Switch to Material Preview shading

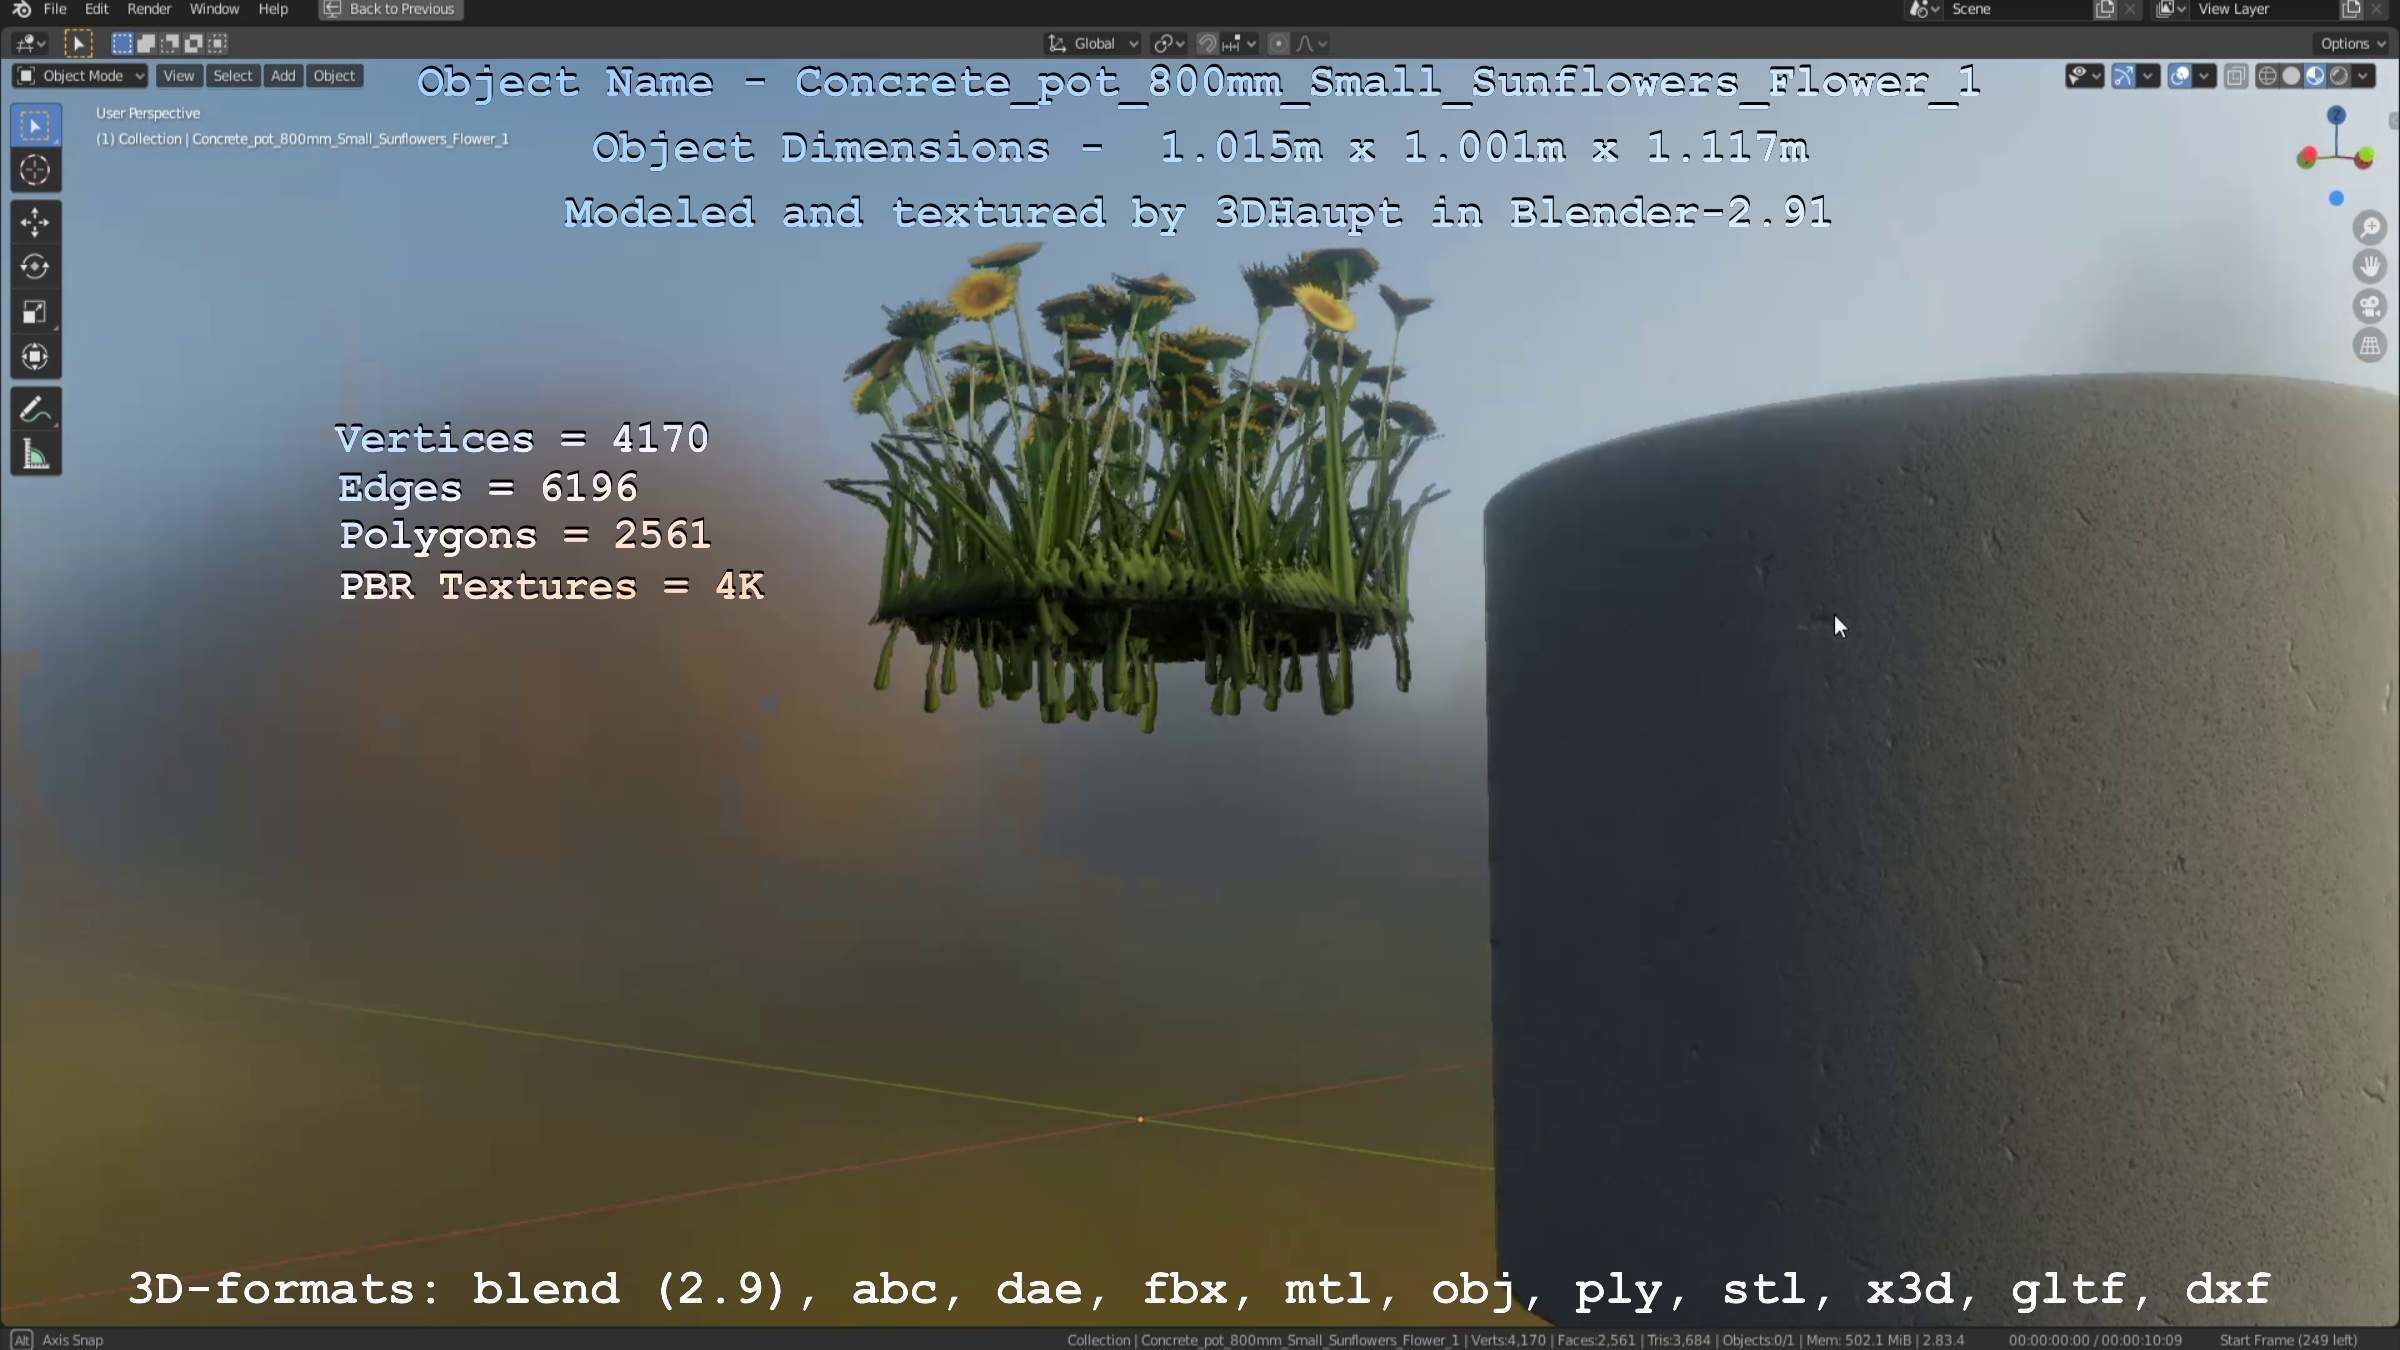click(x=2315, y=76)
